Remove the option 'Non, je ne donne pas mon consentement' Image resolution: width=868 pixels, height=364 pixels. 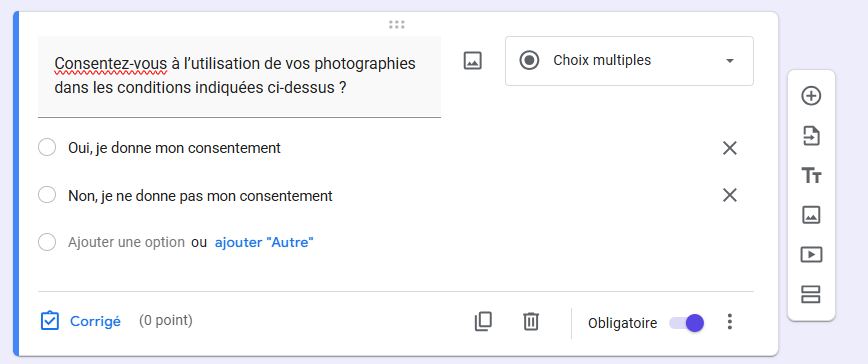(x=730, y=195)
